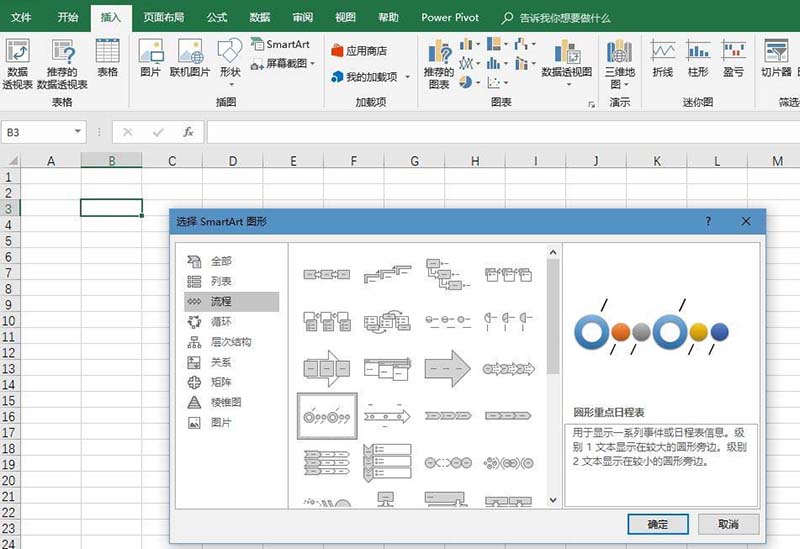This screenshot has height=549, width=800.
Task: Click the Select All corner of sheet
Action: click(10, 161)
